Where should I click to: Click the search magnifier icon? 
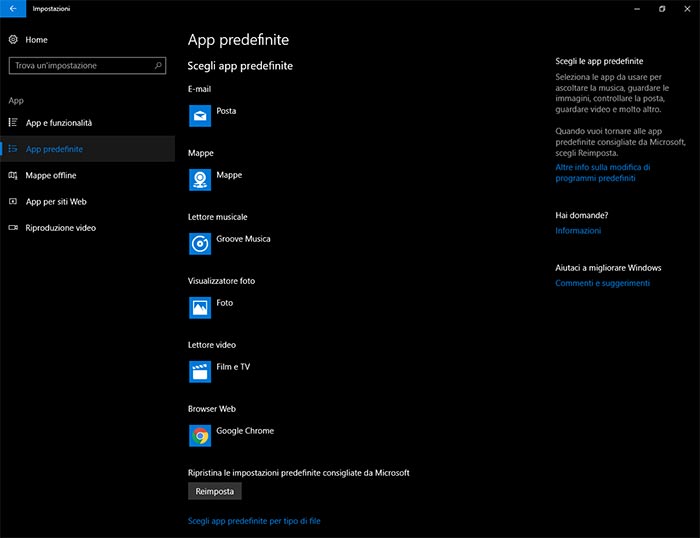(x=158, y=65)
